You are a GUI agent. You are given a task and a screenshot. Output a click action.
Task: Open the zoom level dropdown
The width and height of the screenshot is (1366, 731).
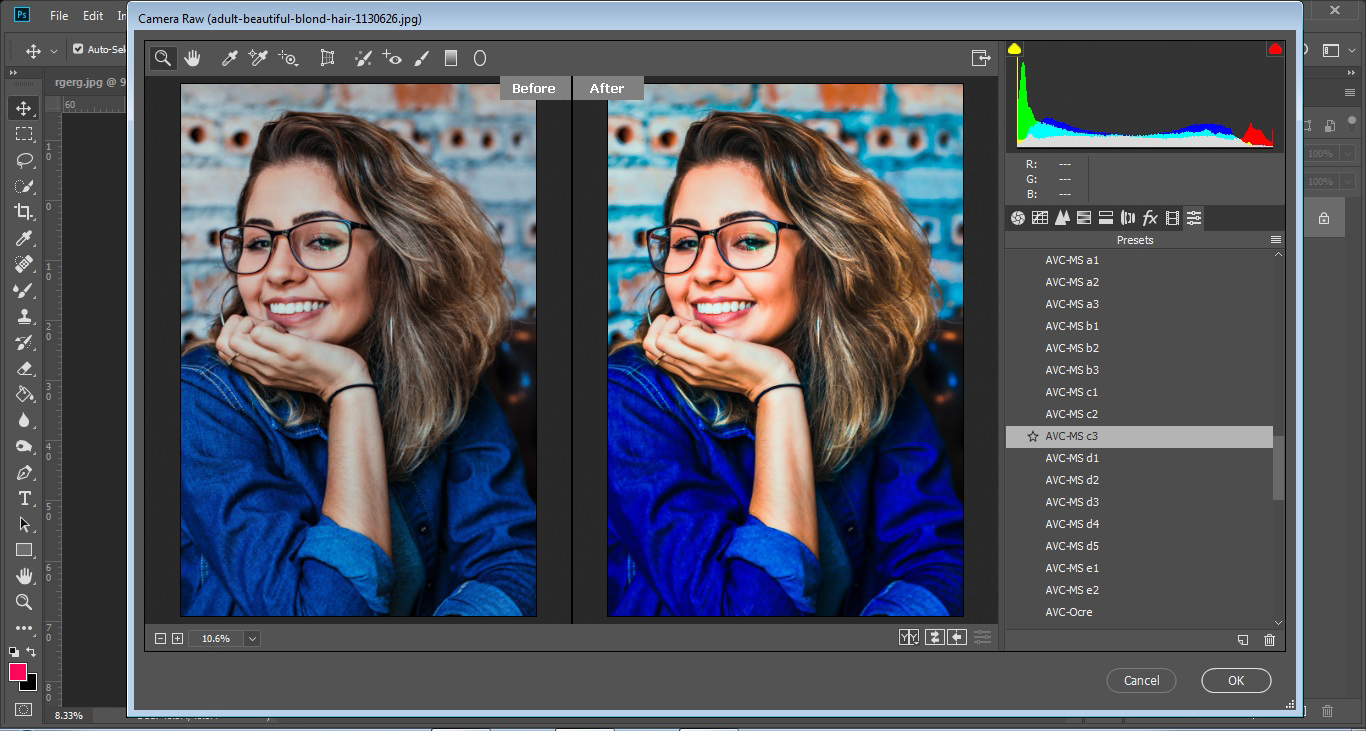252,639
